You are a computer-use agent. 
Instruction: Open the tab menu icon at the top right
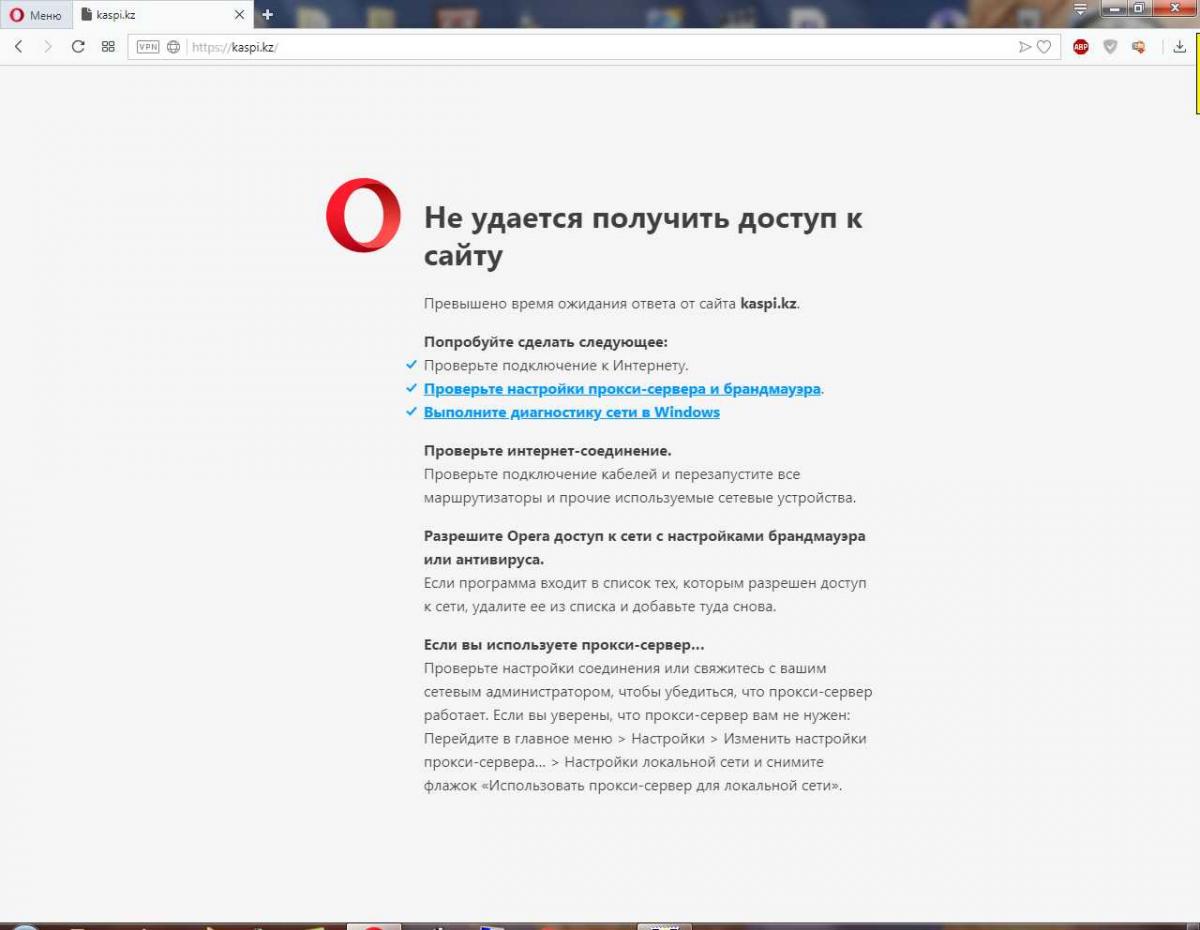[x=1079, y=9]
